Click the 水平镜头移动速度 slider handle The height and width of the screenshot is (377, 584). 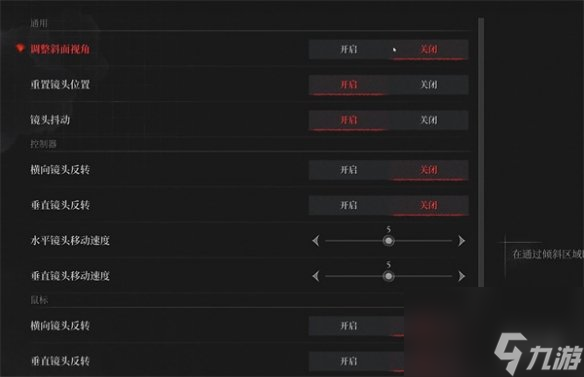(x=388, y=241)
